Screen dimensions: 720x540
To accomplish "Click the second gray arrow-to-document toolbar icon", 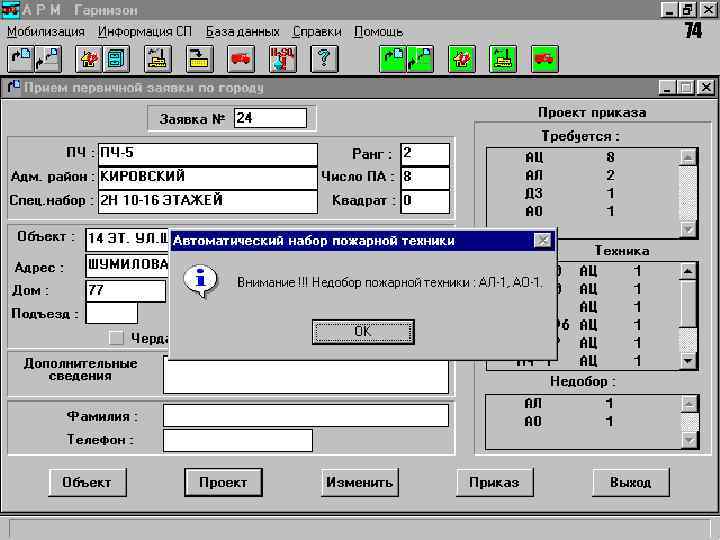I will [x=48, y=59].
